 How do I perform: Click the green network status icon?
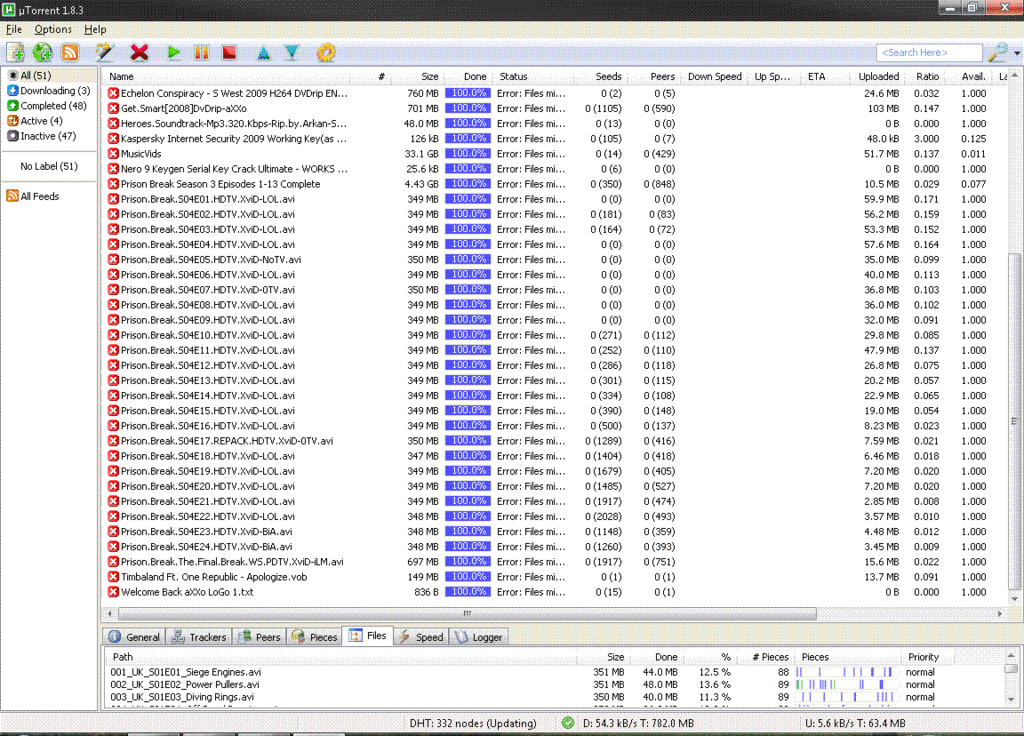(568, 723)
